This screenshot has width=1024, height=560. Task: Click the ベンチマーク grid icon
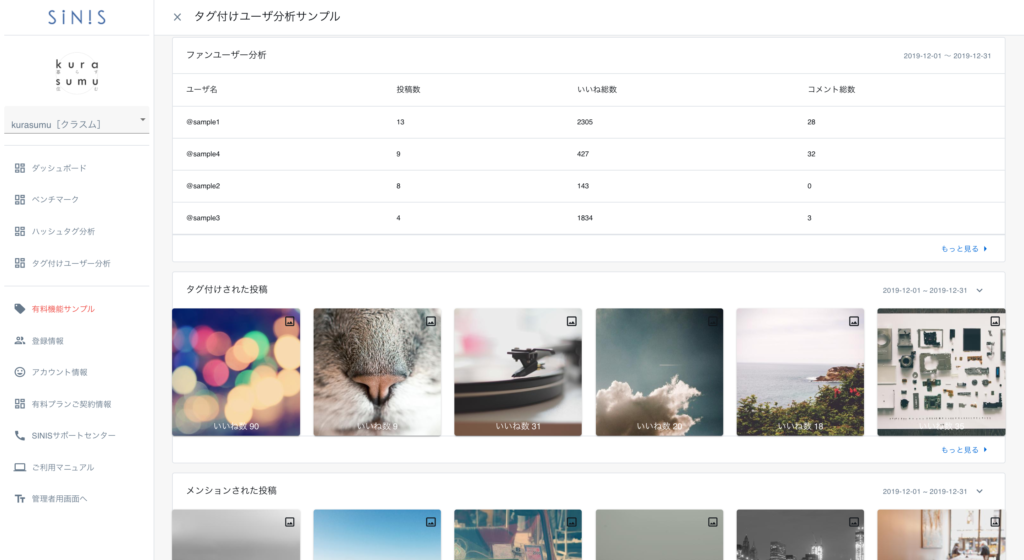coord(20,199)
